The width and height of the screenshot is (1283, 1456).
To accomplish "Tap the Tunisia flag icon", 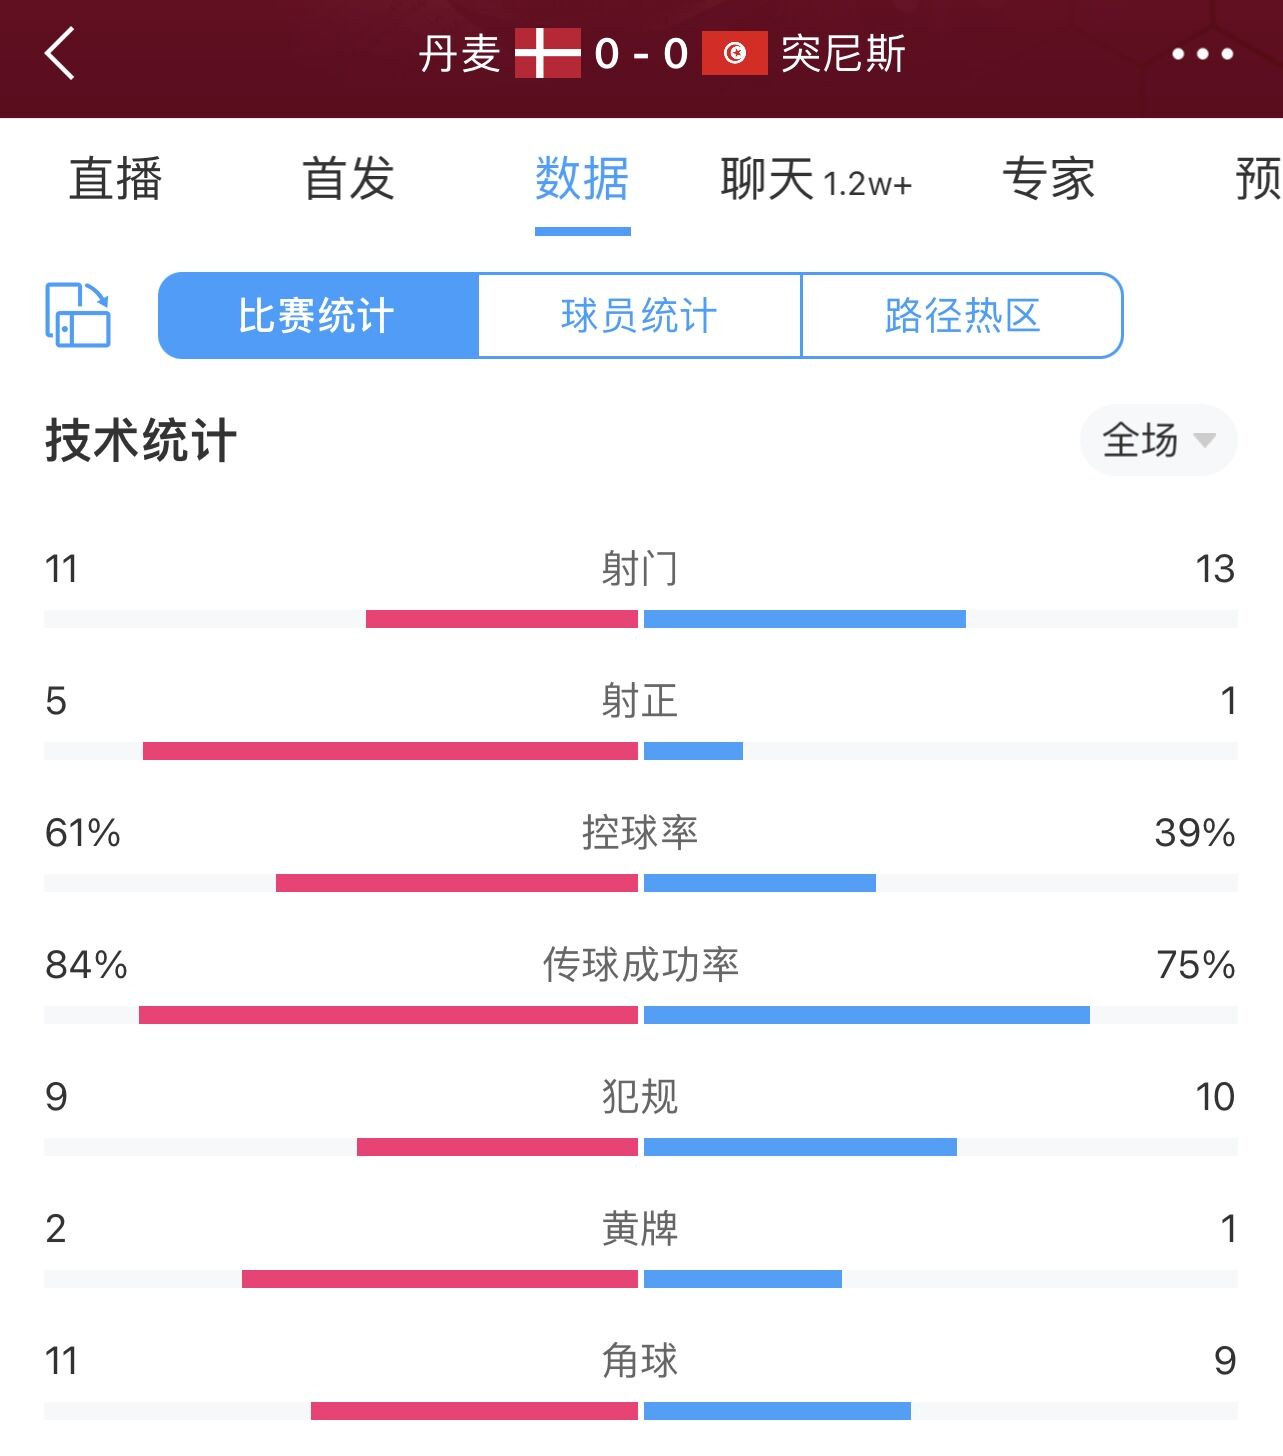I will tap(734, 54).
